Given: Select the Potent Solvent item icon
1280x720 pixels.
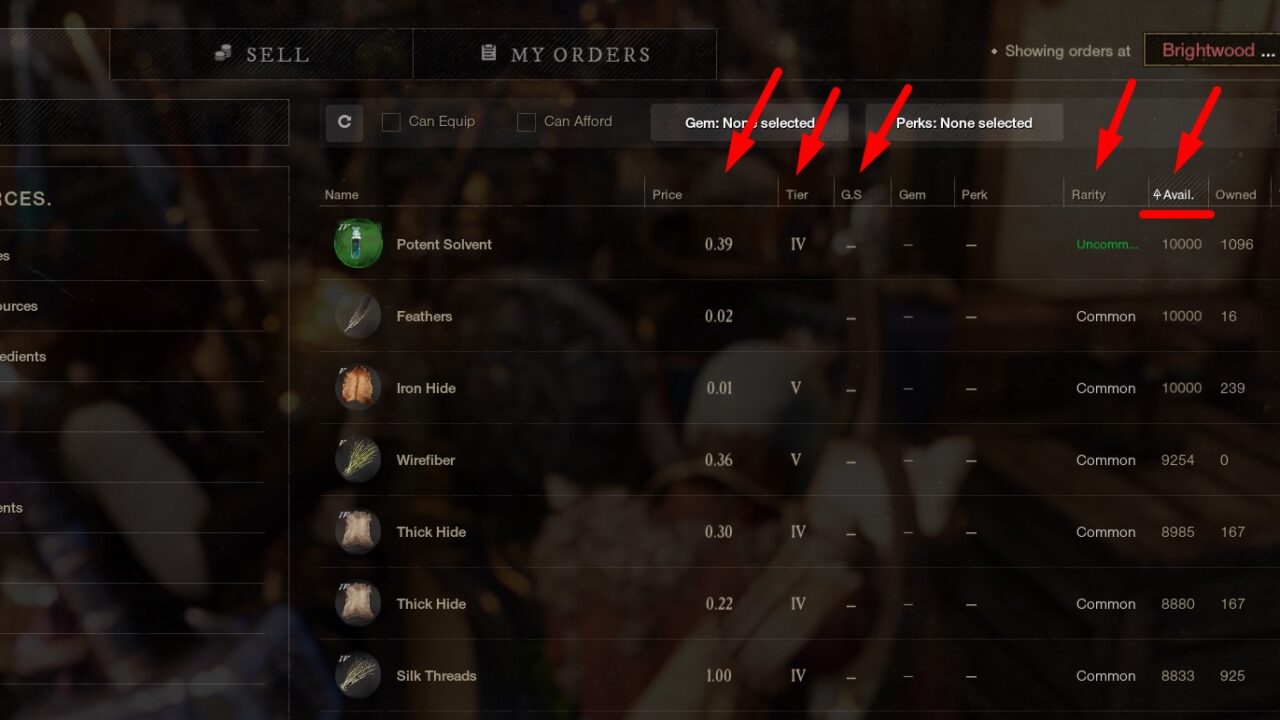Looking at the screenshot, I should pyautogui.click(x=358, y=244).
